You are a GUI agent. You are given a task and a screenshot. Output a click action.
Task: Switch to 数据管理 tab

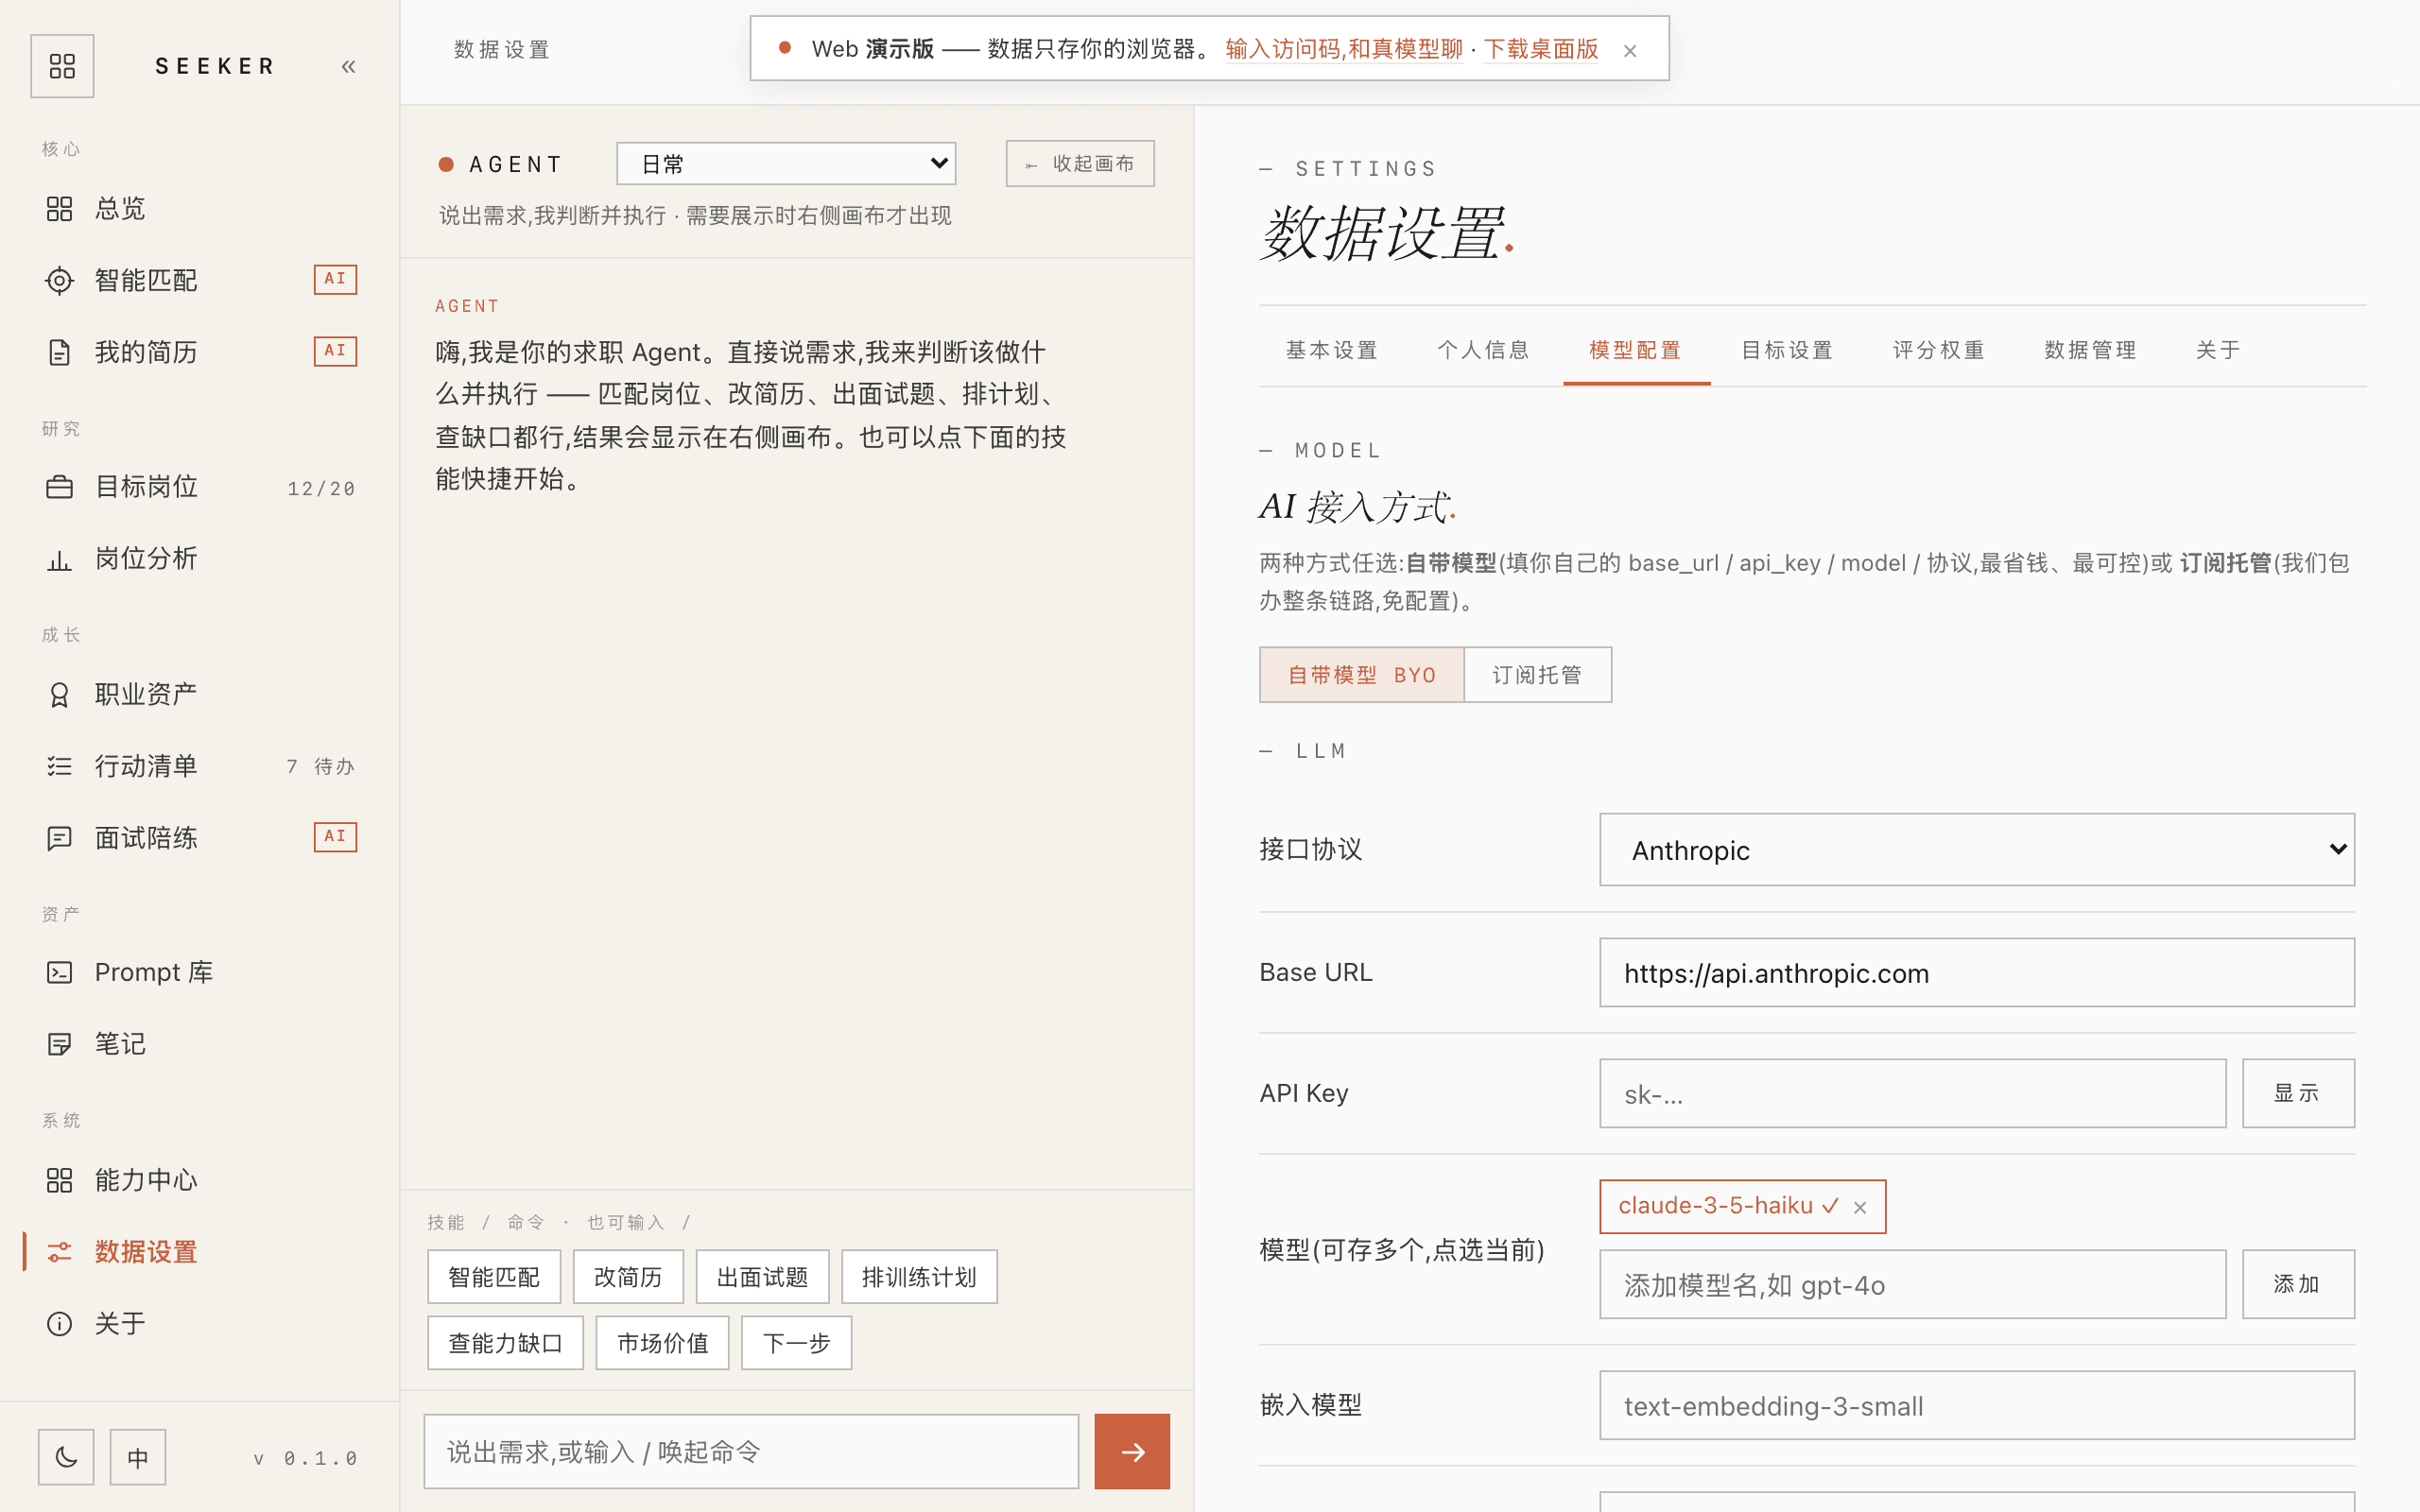tap(2091, 350)
